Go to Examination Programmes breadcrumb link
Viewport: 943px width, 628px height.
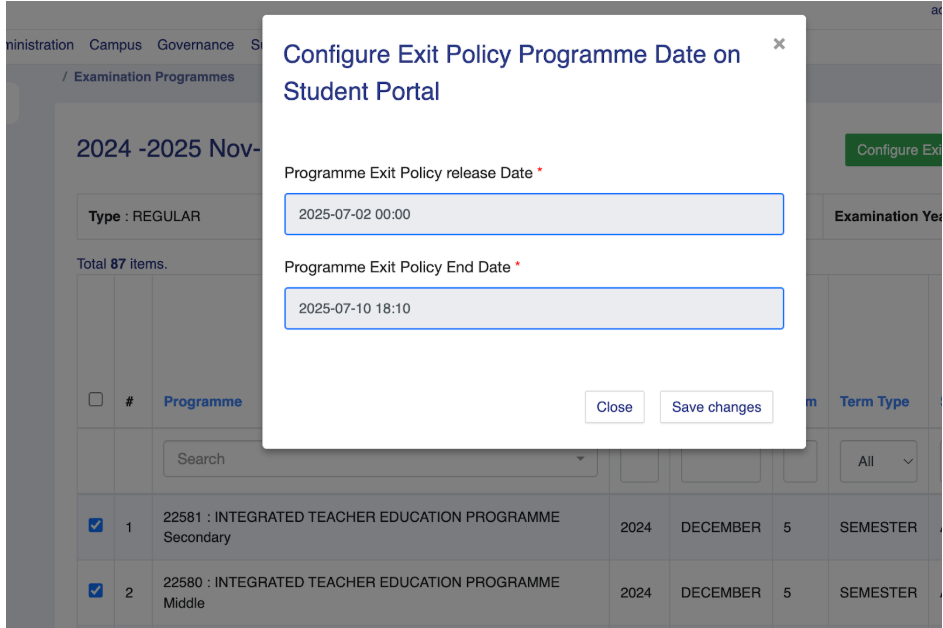click(154, 77)
